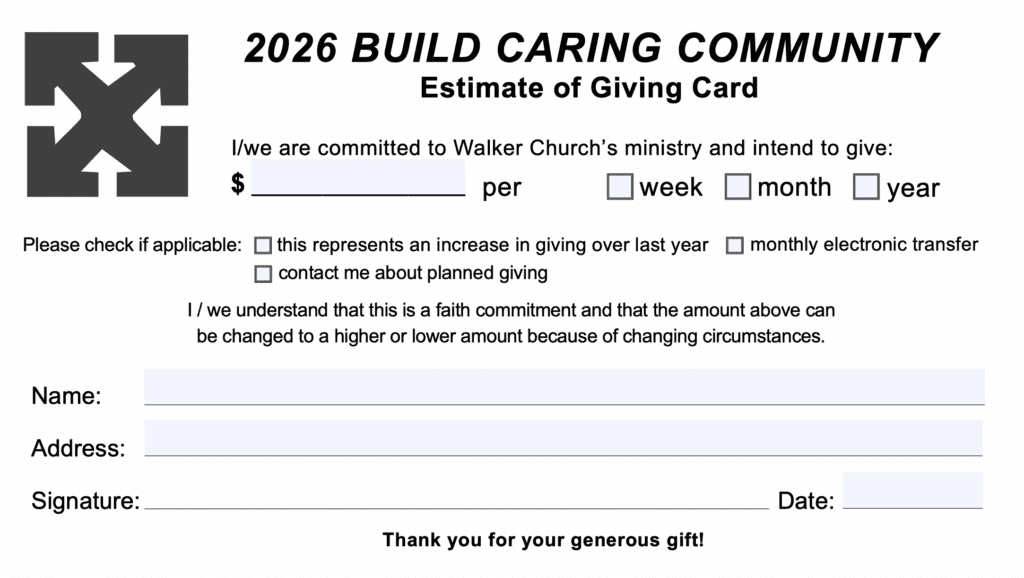Image resolution: width=1024 pixels, height=578 pixels.
Task: Tick the increase in giving checkbox
Action: pos(263,245)
